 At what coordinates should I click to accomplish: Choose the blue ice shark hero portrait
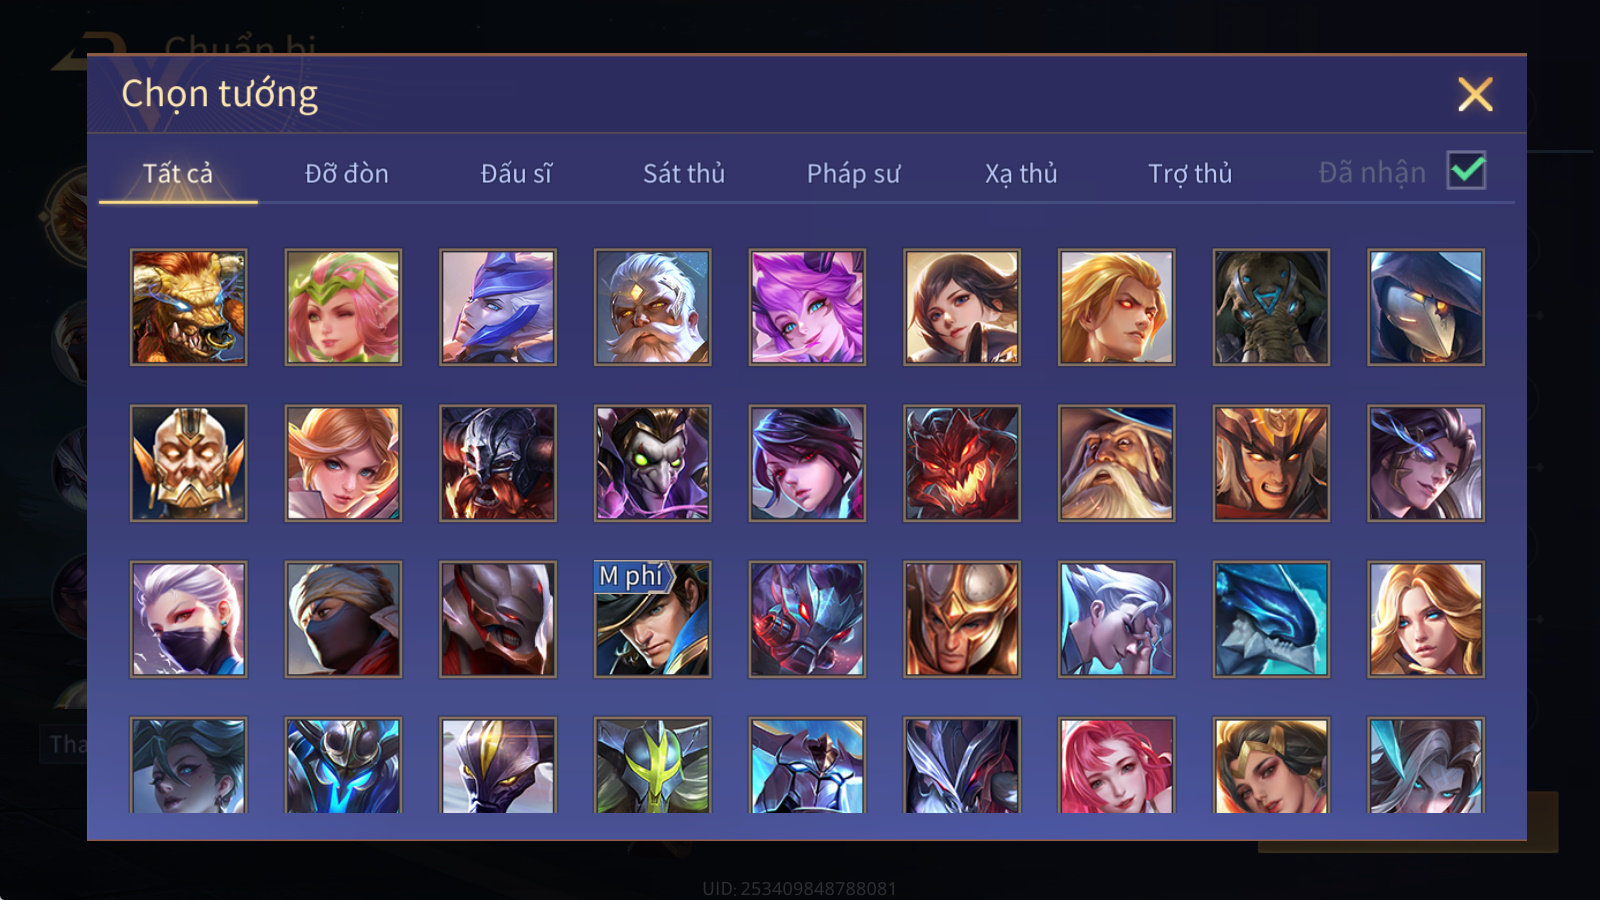click(x=1271, y=619)
